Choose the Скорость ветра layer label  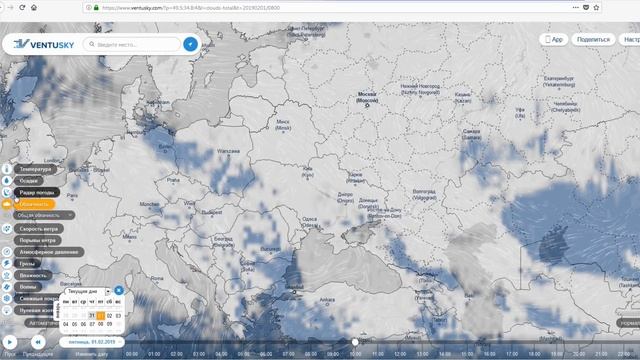click(x=39, y=229)
